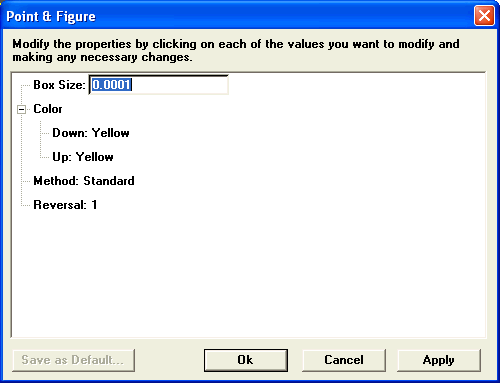Apply the Point & Figure settings

coord(439,360)
